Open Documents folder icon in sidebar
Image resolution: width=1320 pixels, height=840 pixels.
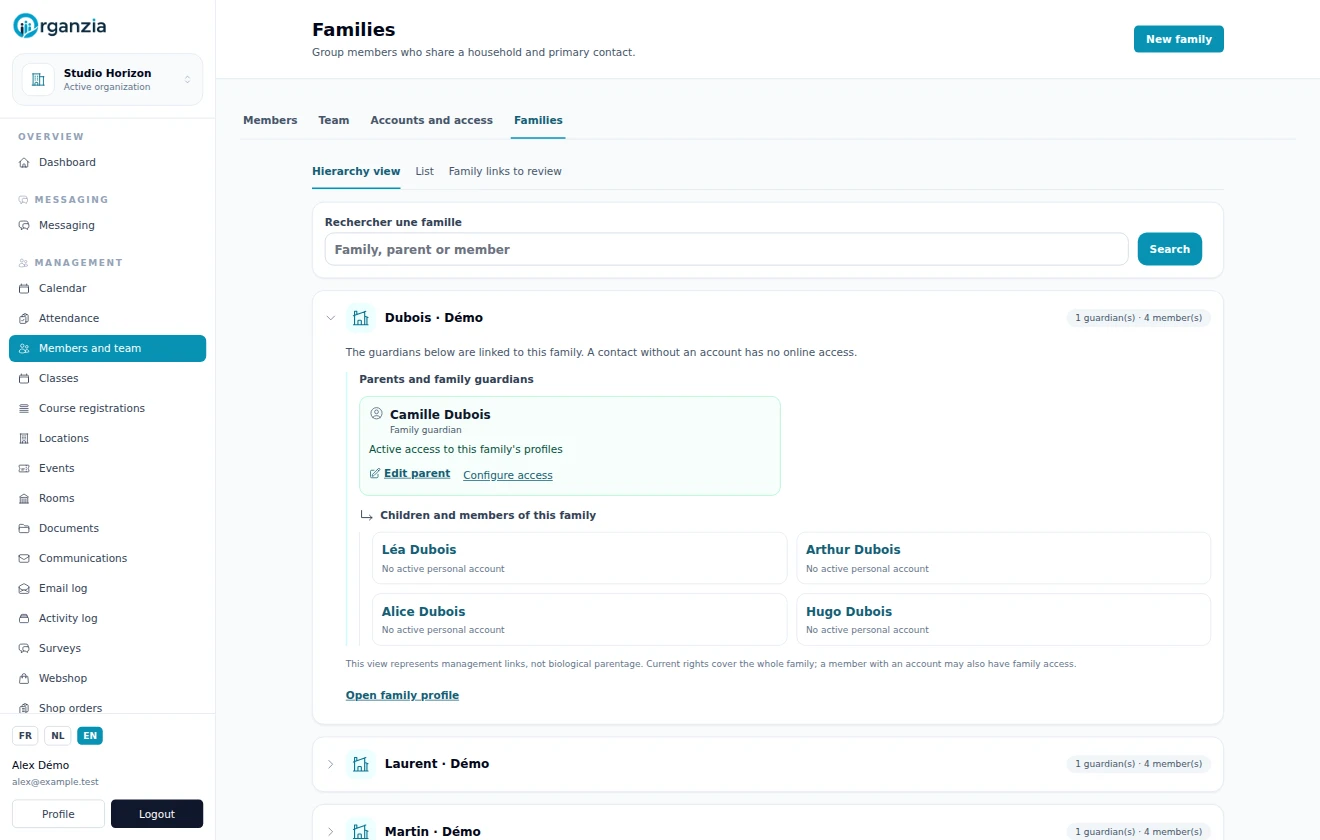pyautogui.click(x=25, y=528)
